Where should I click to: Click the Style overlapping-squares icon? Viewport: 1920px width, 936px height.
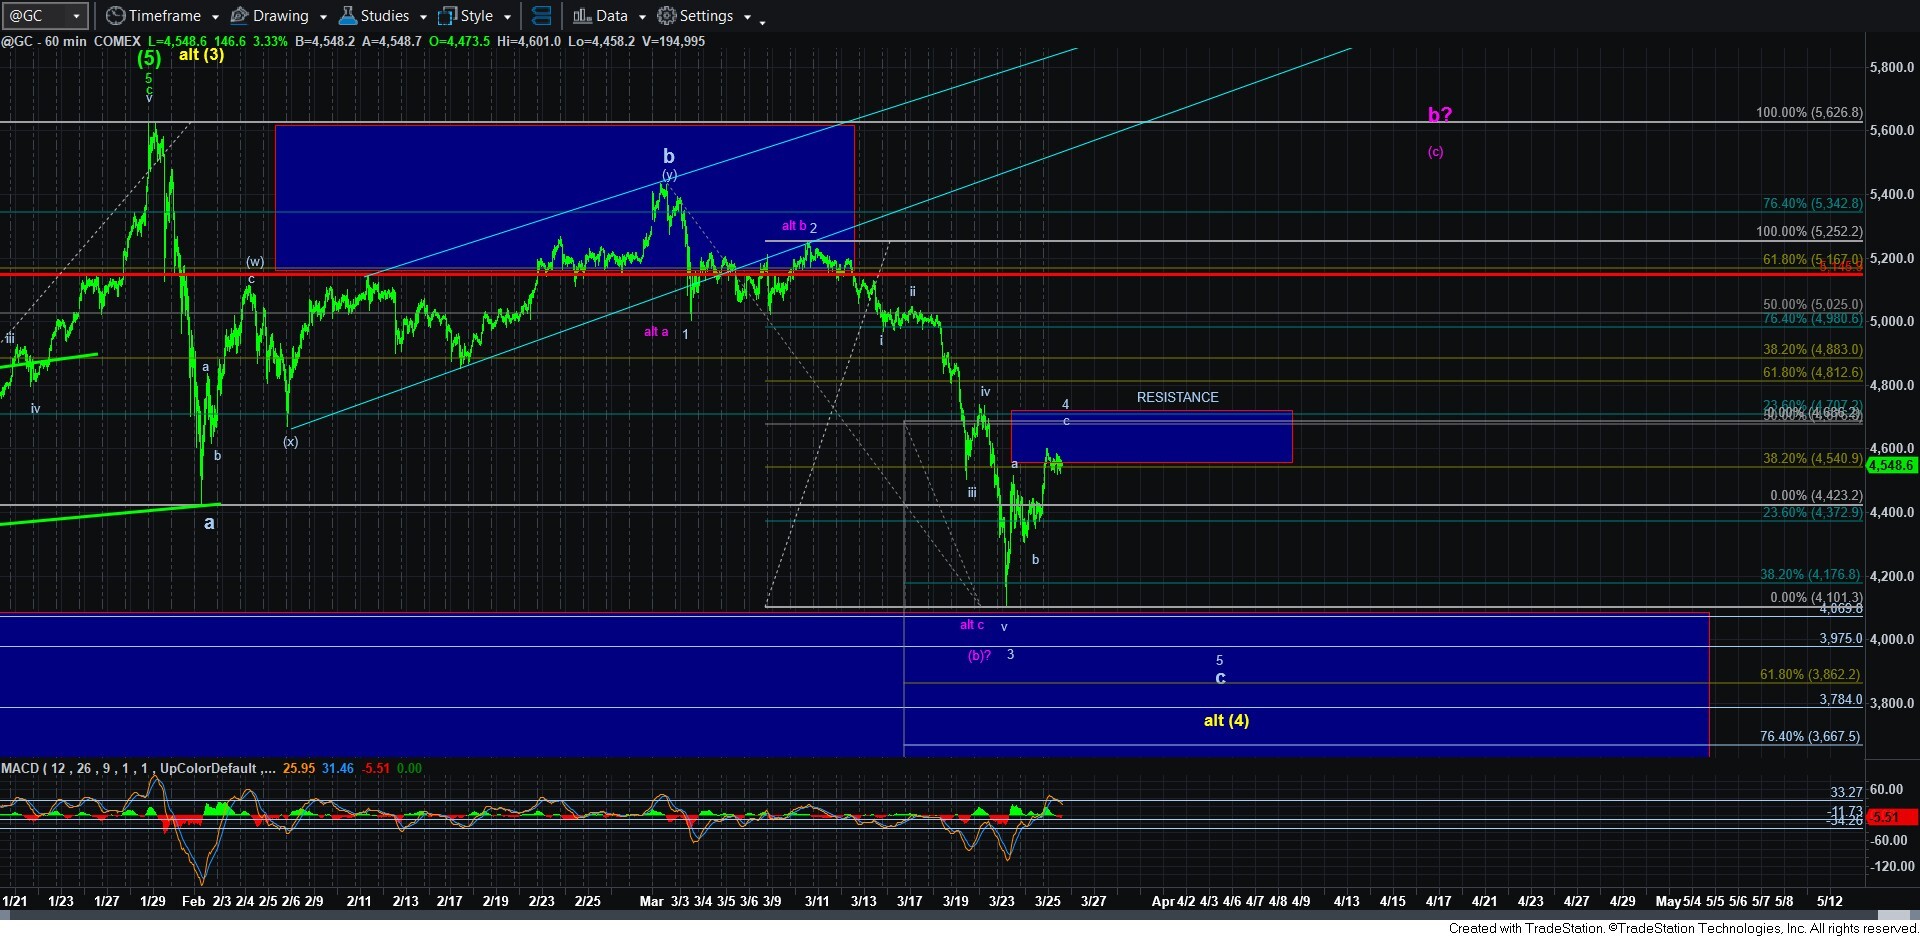click(x=447, y=16)
